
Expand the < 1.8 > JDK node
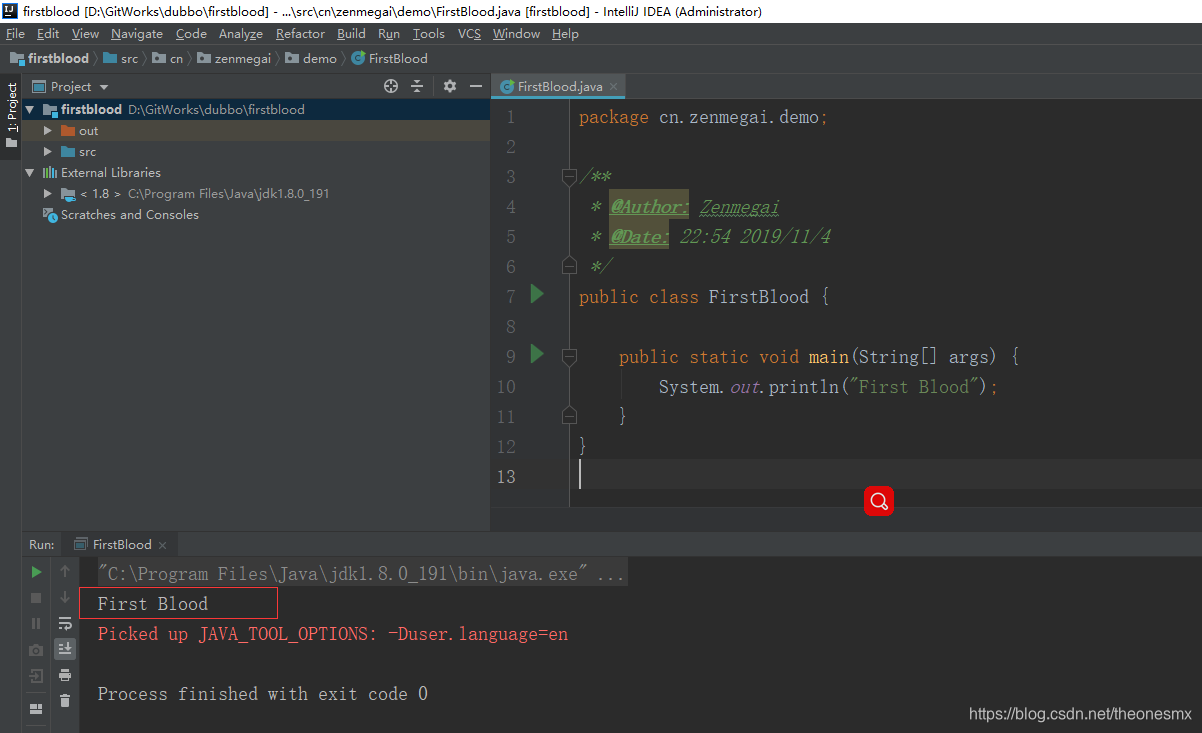pyautogui.click(x=48, y=194)
